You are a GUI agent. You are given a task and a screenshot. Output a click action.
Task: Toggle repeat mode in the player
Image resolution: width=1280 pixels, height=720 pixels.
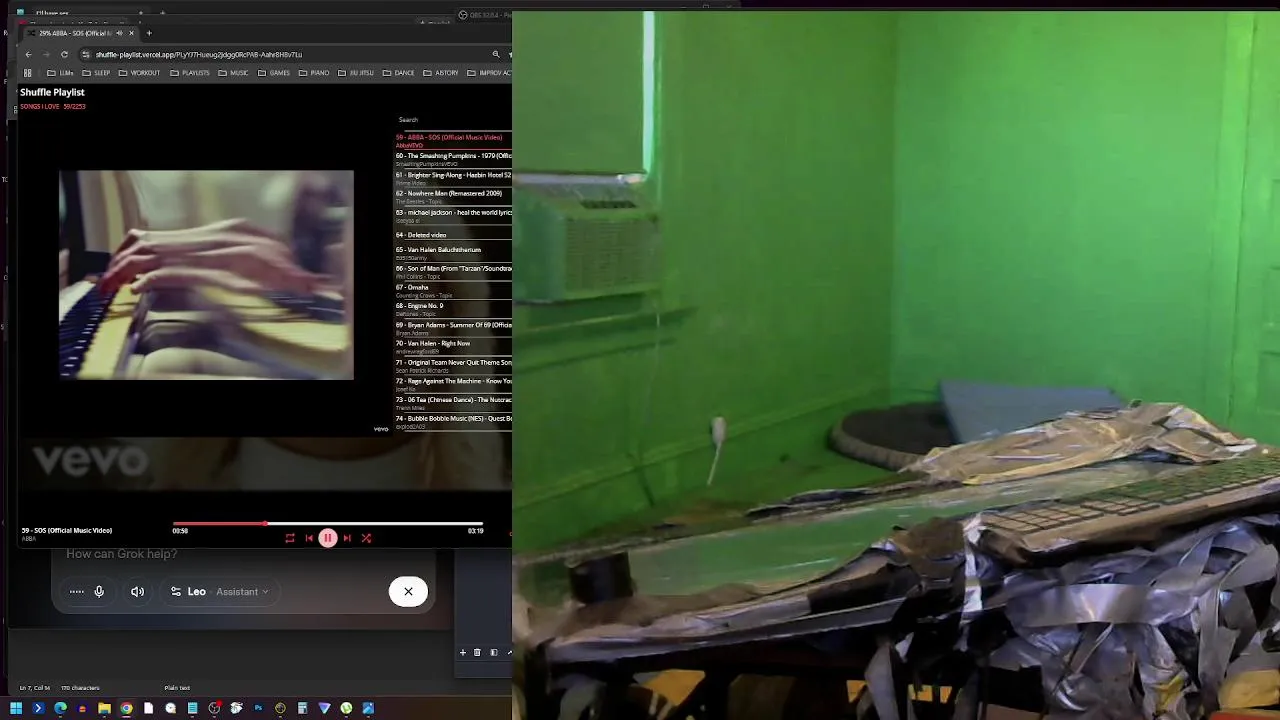coord(290,538)
